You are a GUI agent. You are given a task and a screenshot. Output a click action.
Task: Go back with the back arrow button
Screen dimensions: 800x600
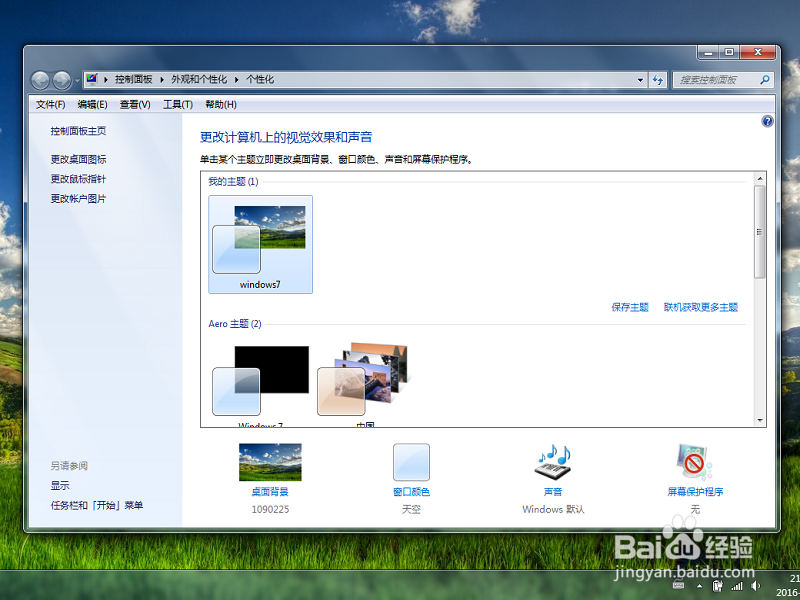tap(40, 80)
